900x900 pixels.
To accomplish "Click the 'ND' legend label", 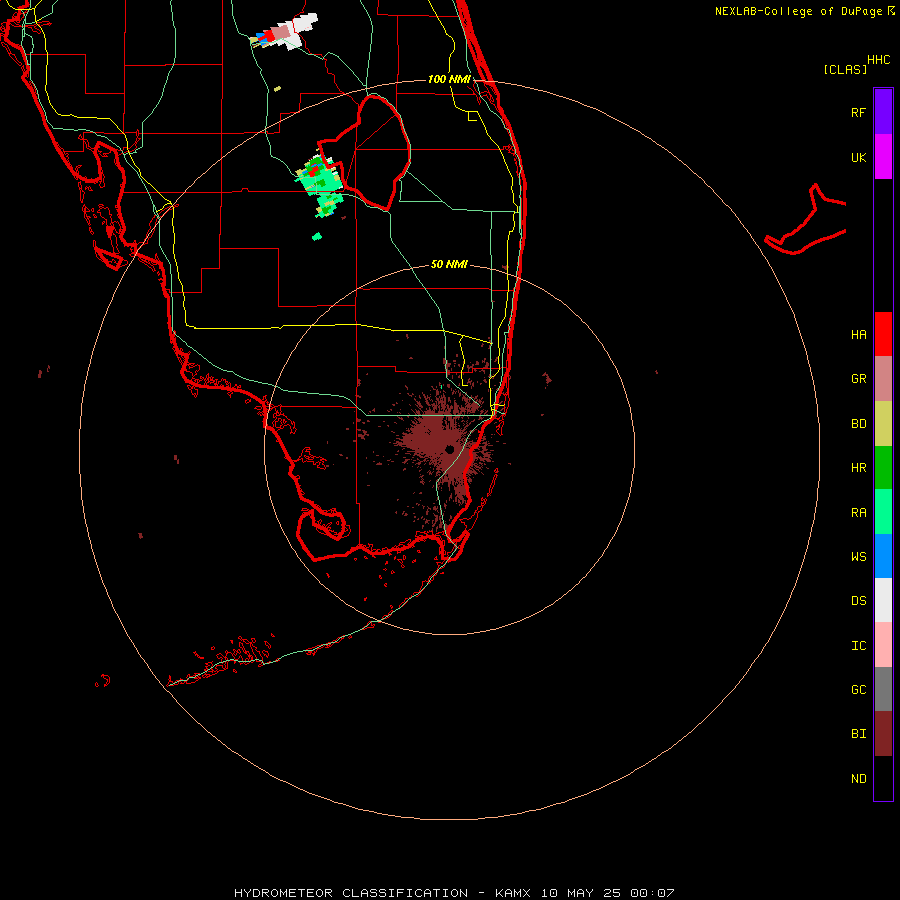I will (x=858, y=779).
